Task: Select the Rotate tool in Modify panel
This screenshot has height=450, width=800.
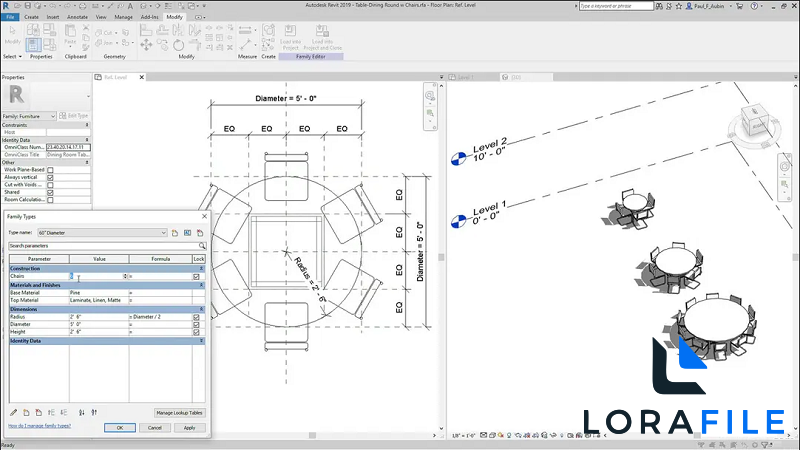Action: point(178,45)
